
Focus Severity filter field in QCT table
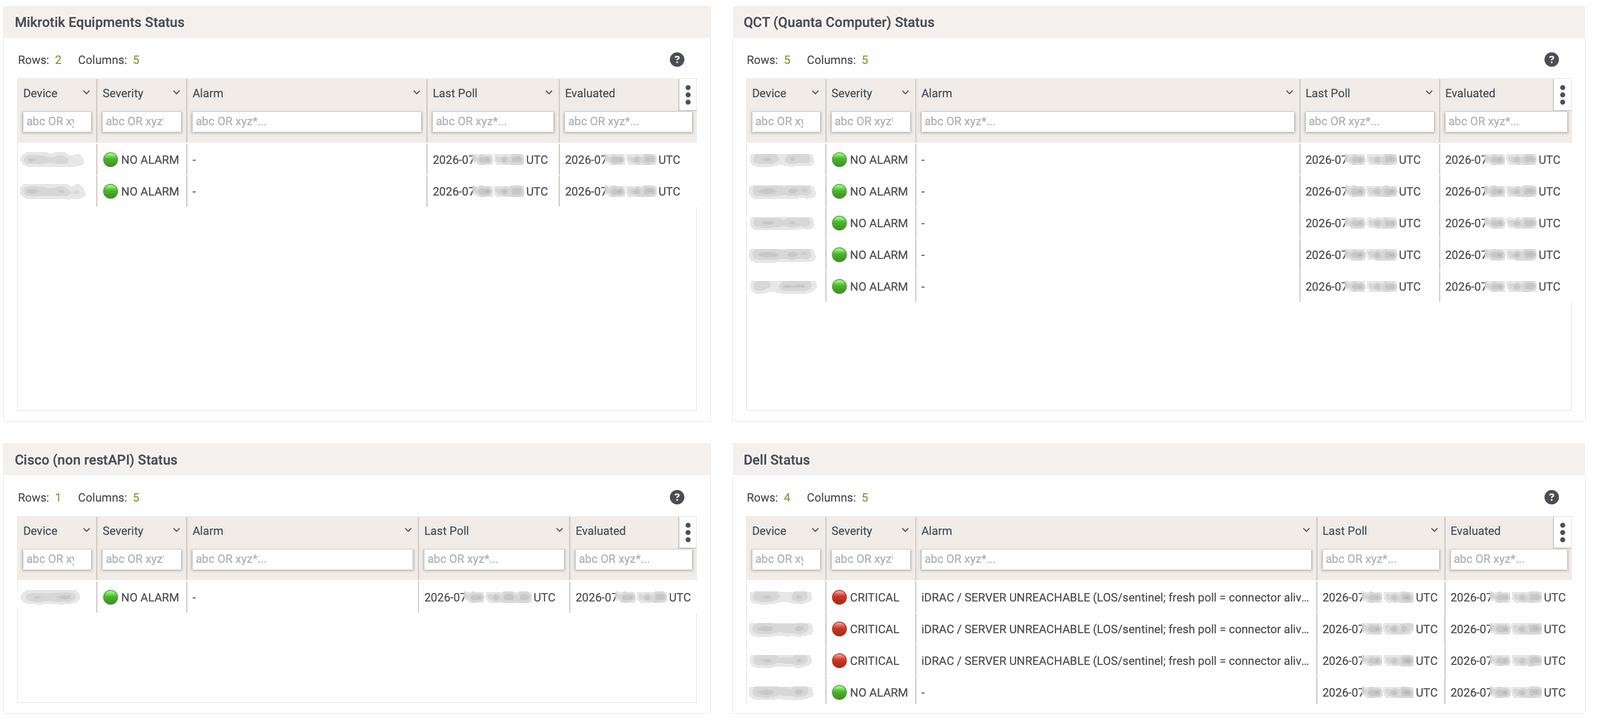(870, 122)
